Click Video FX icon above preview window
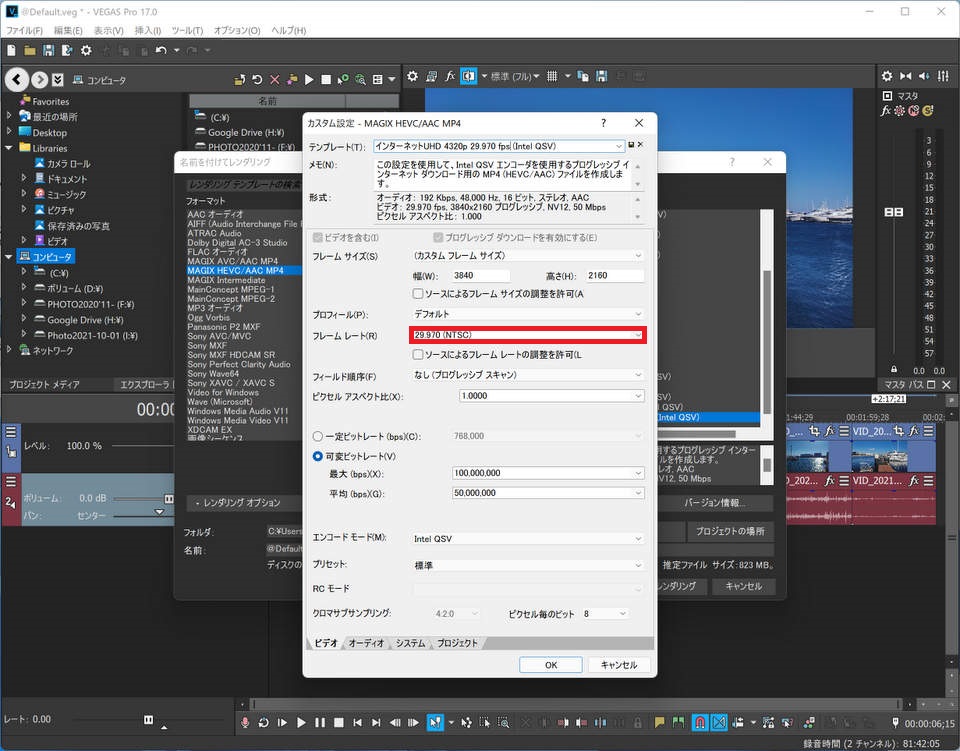Viewport: 960px width, 751px height. coord(451,77)
